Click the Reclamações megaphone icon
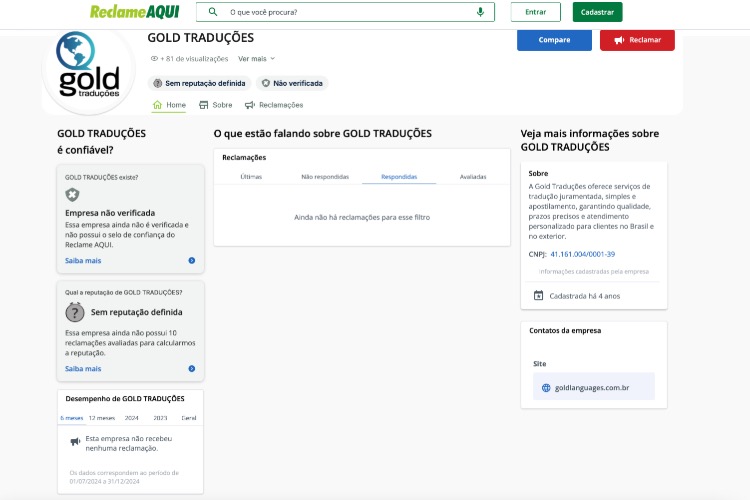The image size is (750, 500). point(250,105)
